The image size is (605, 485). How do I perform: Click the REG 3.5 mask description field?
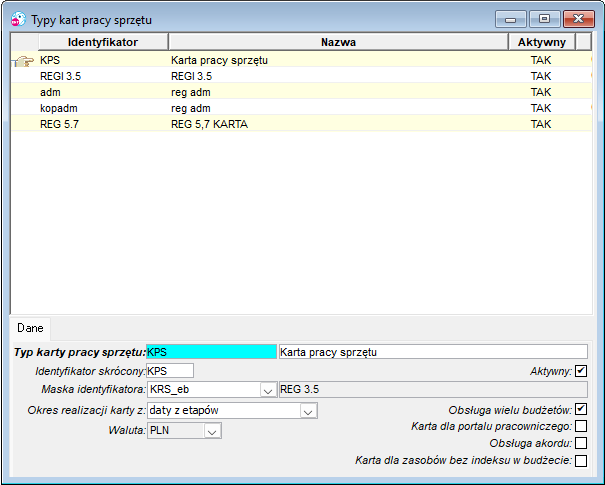433,389
